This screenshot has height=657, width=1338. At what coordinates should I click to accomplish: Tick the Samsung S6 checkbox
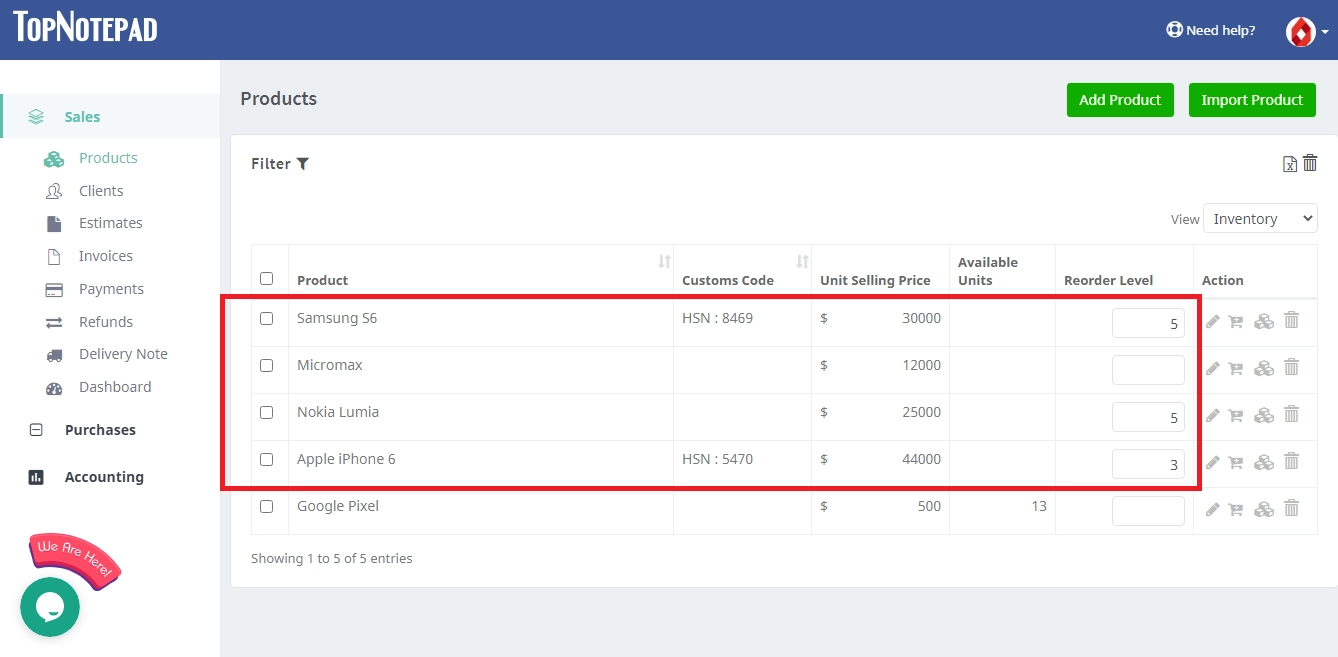click(268, 317)
